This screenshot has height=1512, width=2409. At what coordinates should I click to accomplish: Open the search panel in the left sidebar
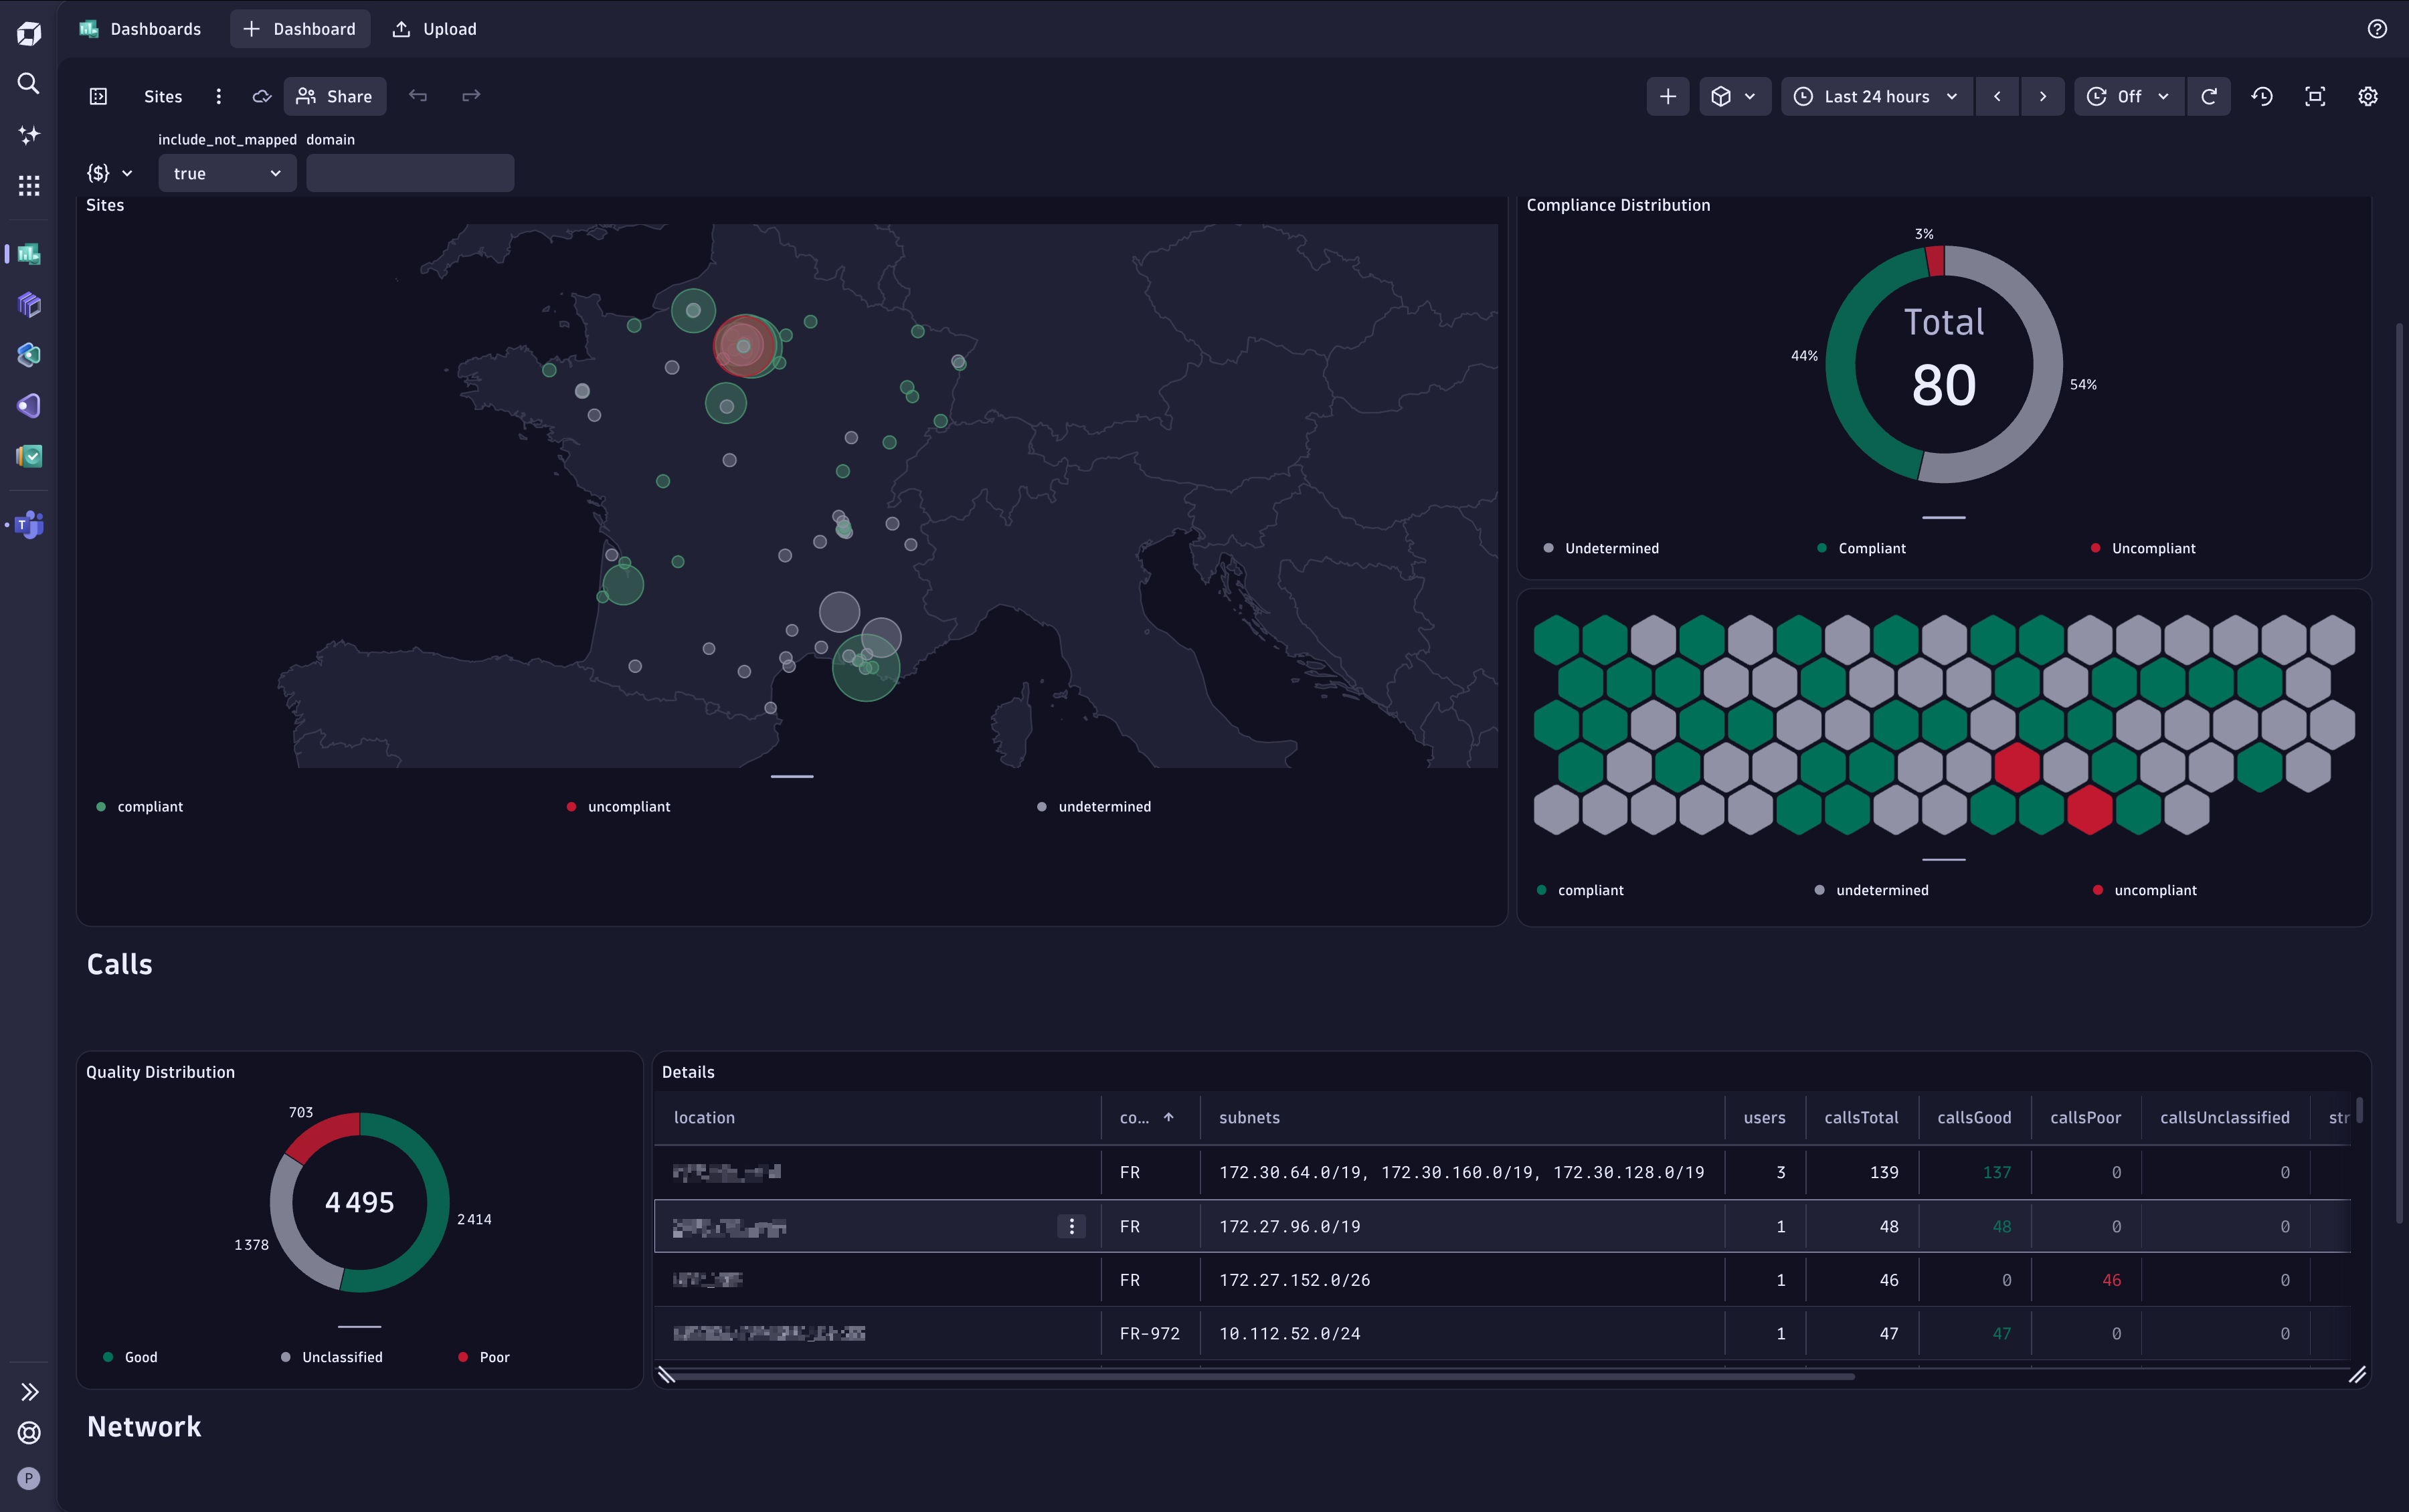pyautogui.click(x=28, y=84)
